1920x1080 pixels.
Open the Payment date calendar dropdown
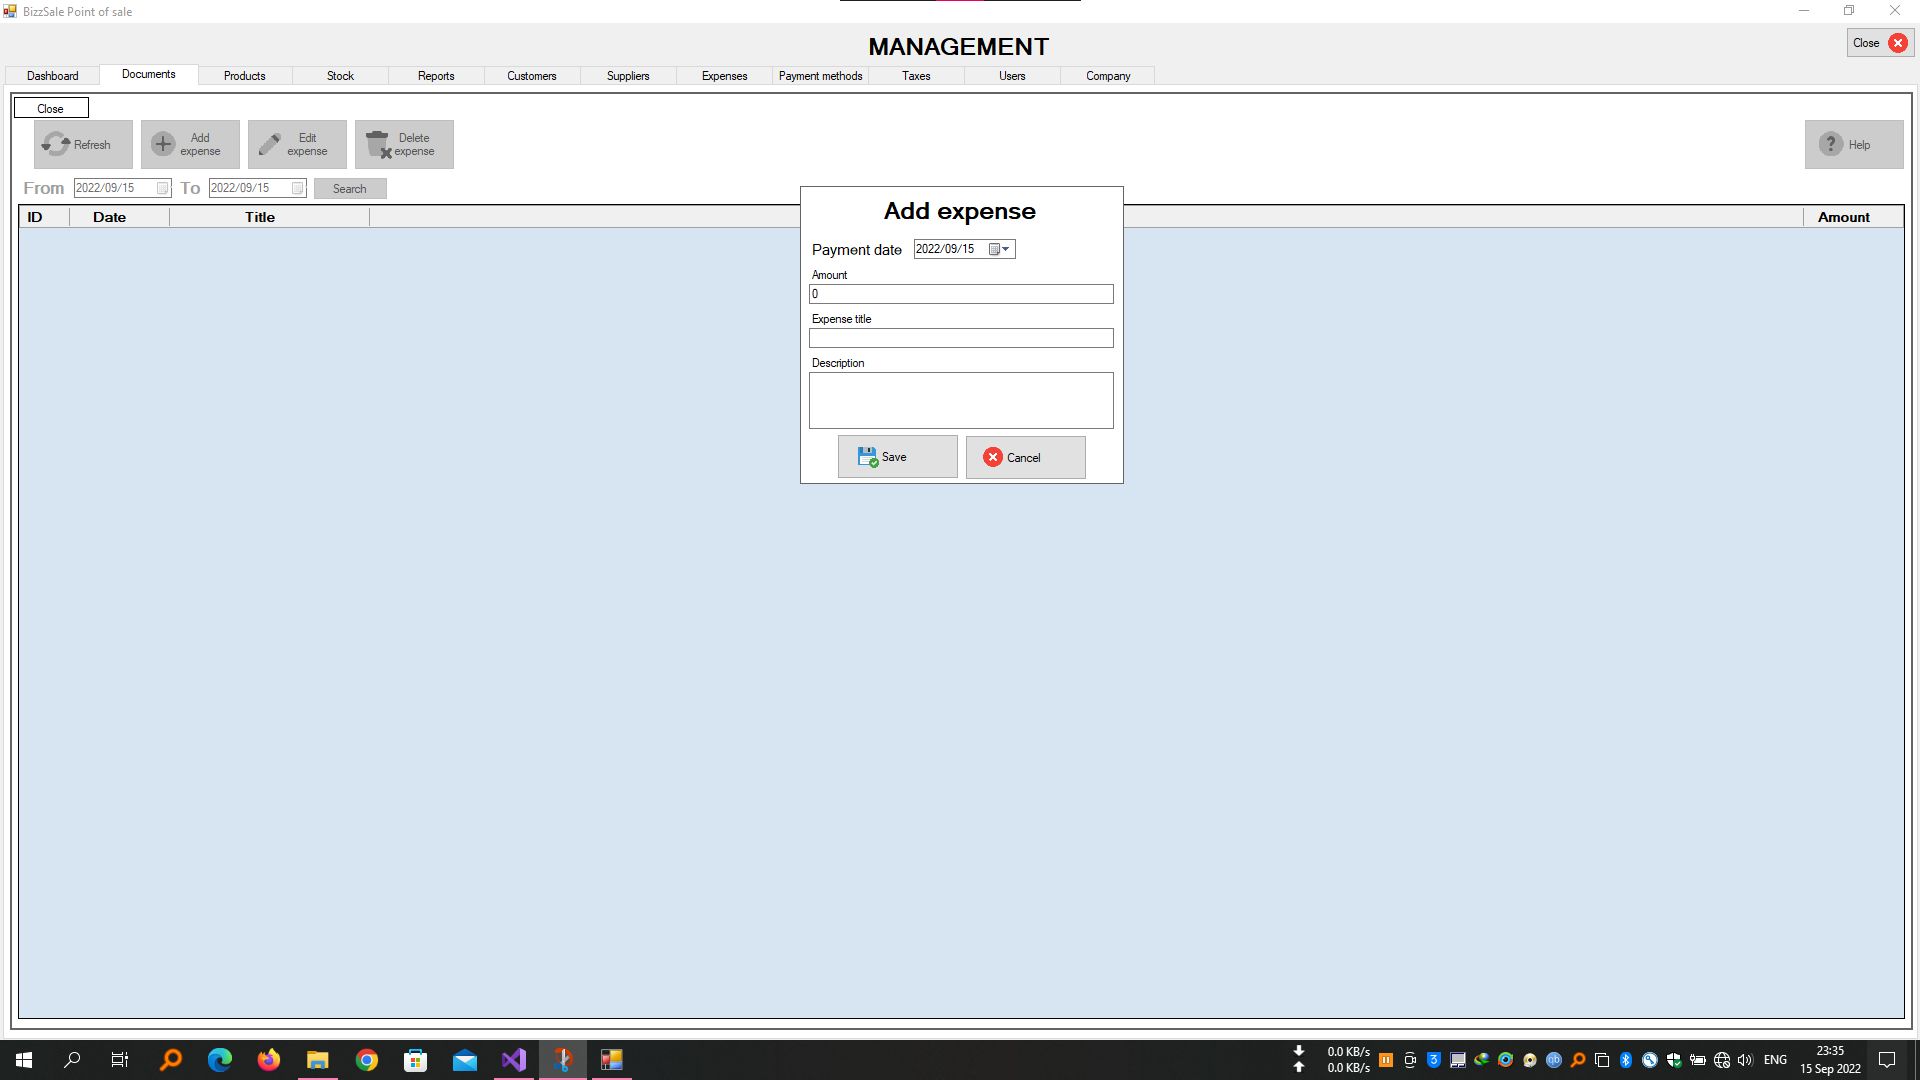(x=999, y=249)
